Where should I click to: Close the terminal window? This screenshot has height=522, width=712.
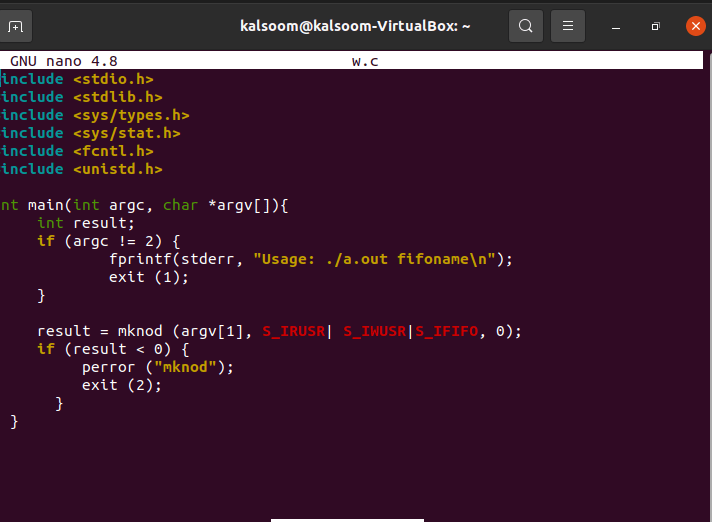click(x=695, y=26)
